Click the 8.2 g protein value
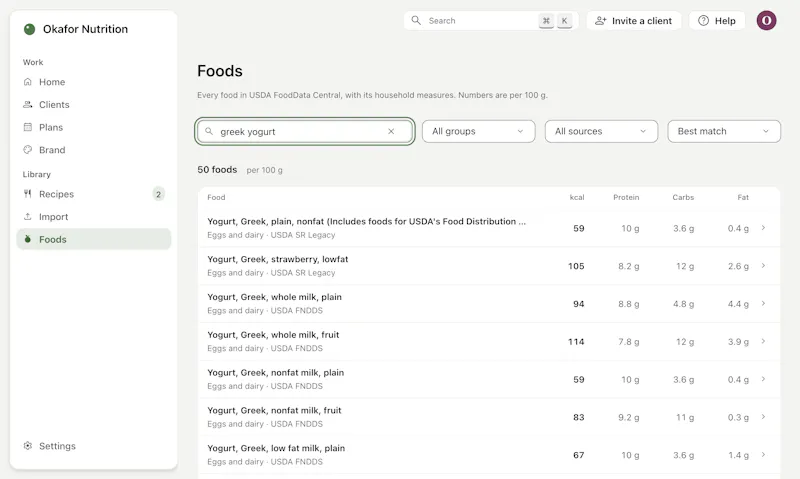The width and height of the screenshot is (800, 479). (629, 266)
